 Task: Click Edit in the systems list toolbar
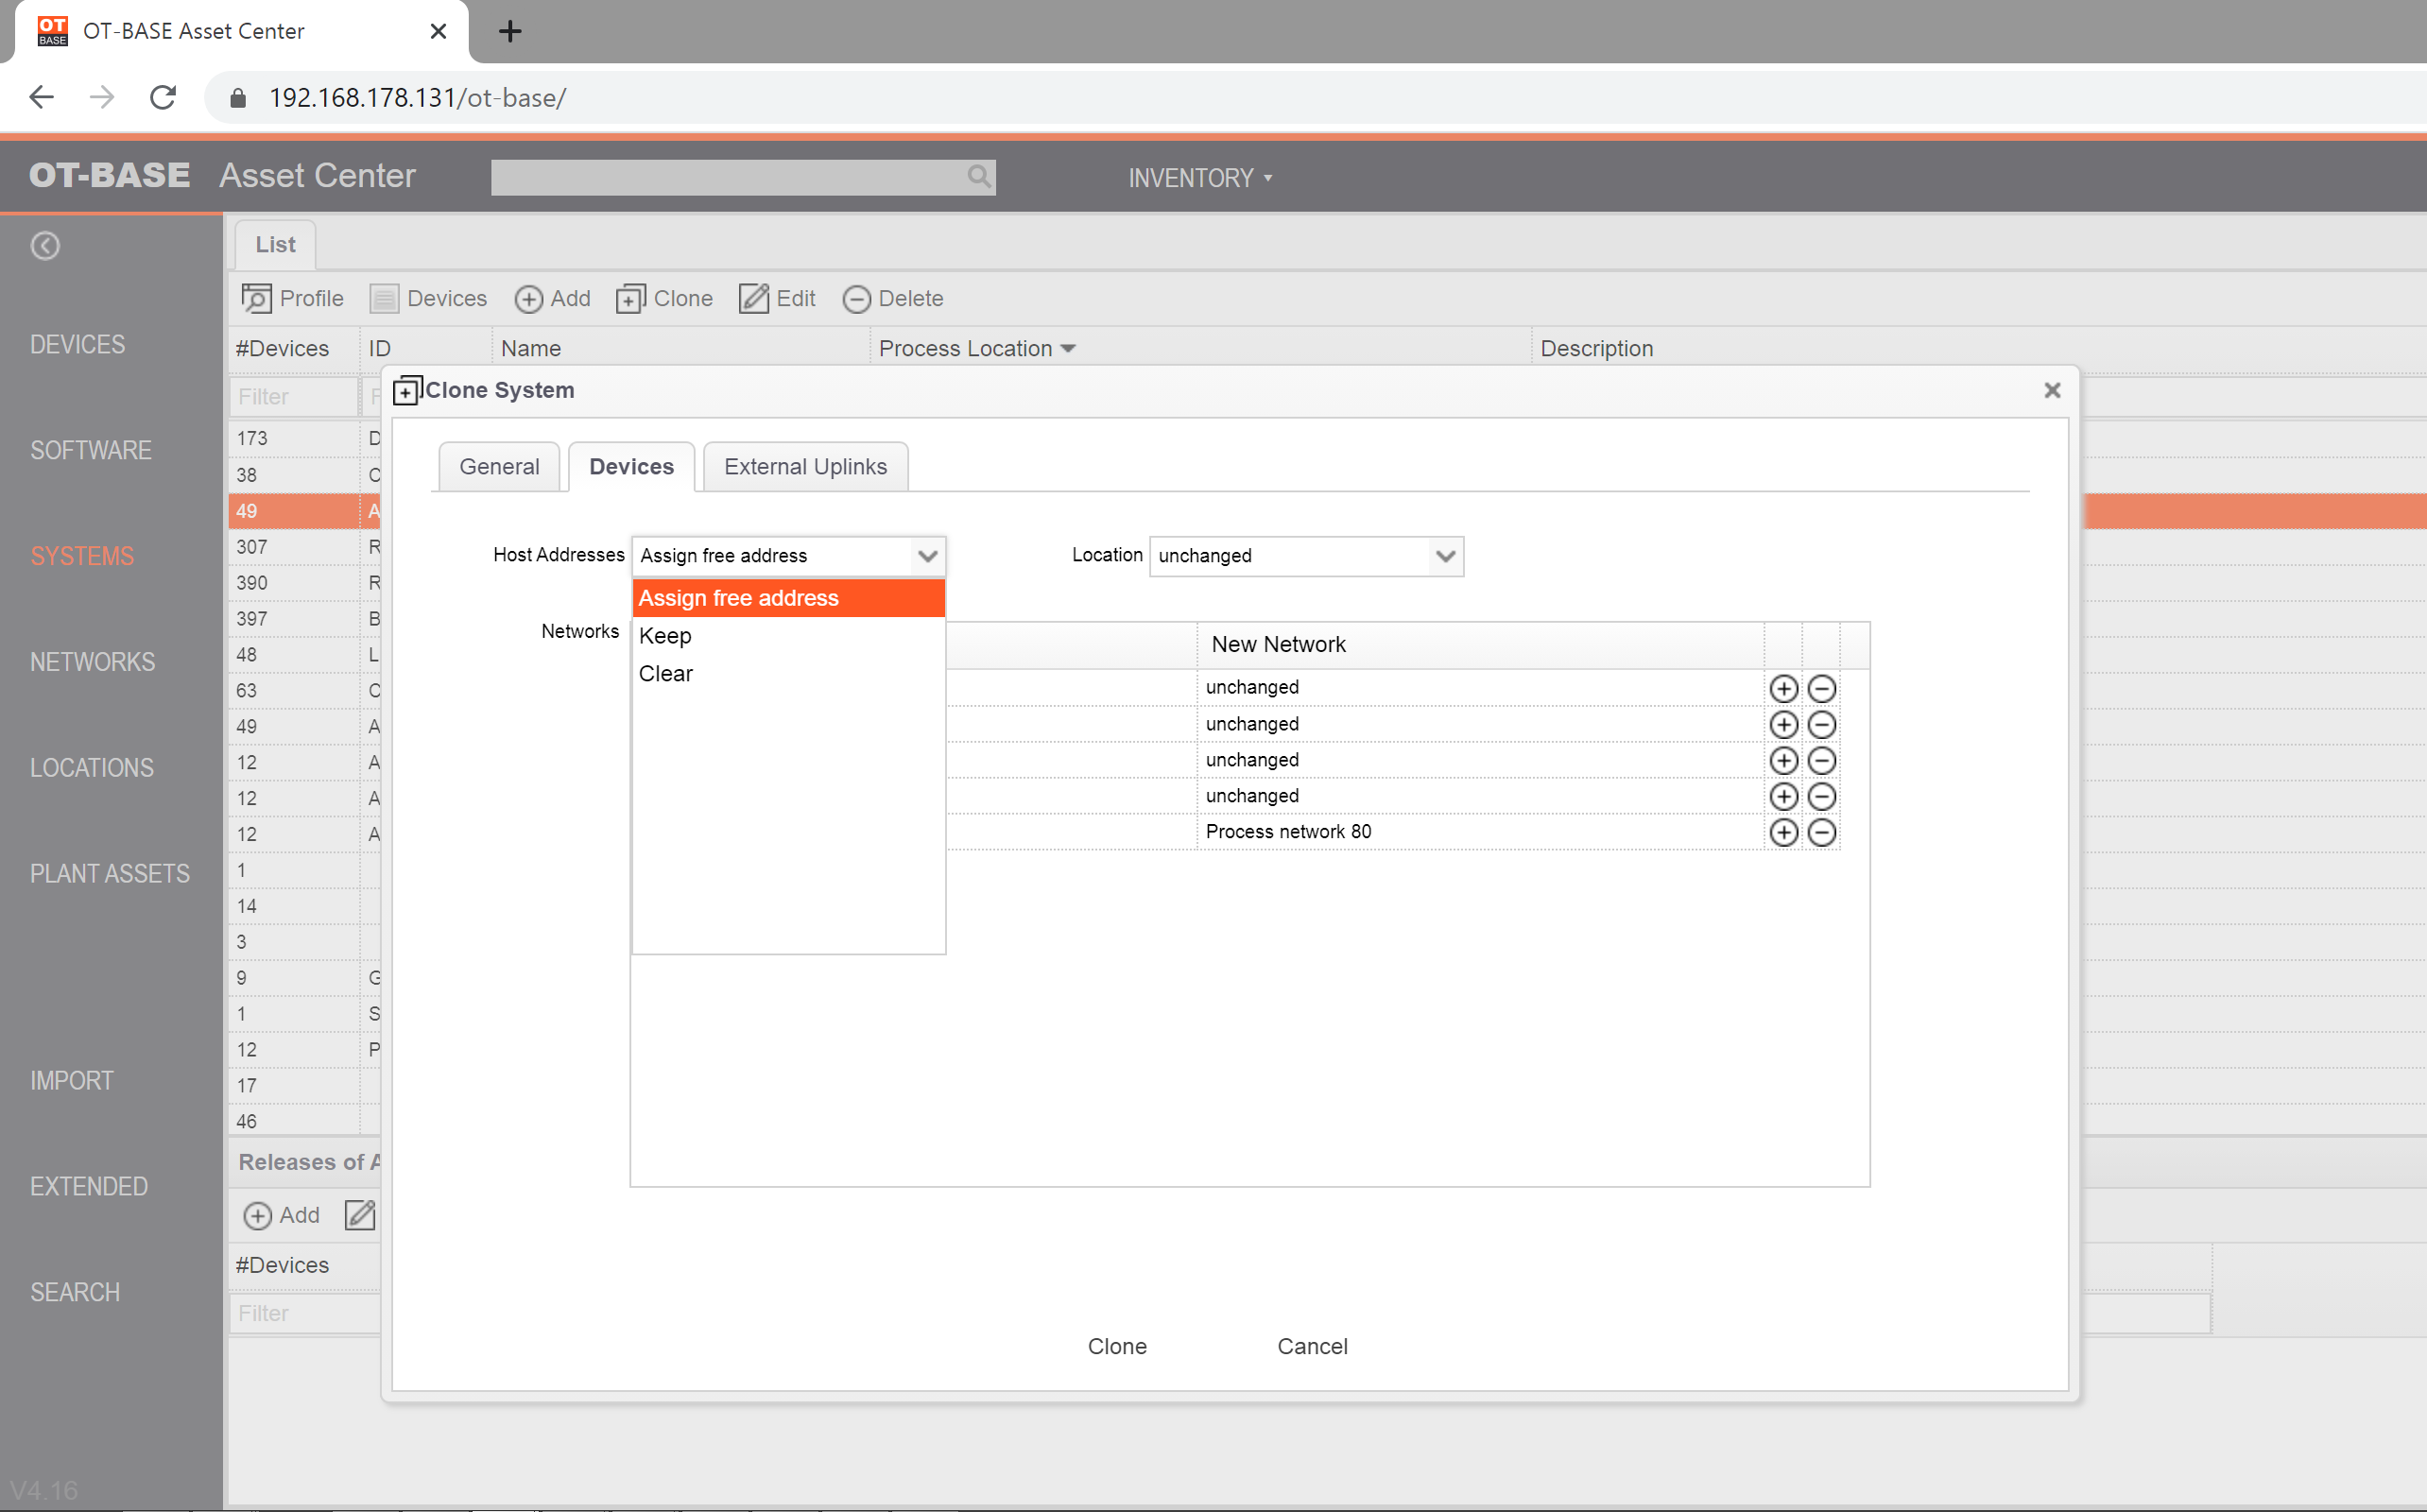[777, 298]
